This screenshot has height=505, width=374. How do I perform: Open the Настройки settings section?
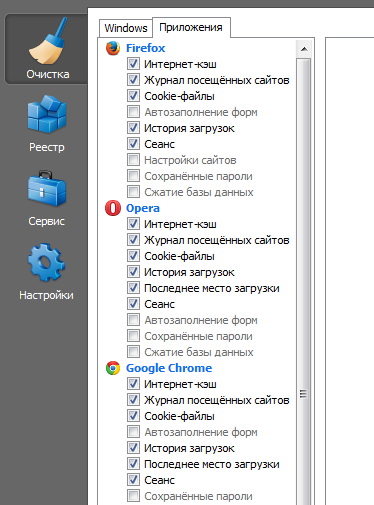pos(47,272)
